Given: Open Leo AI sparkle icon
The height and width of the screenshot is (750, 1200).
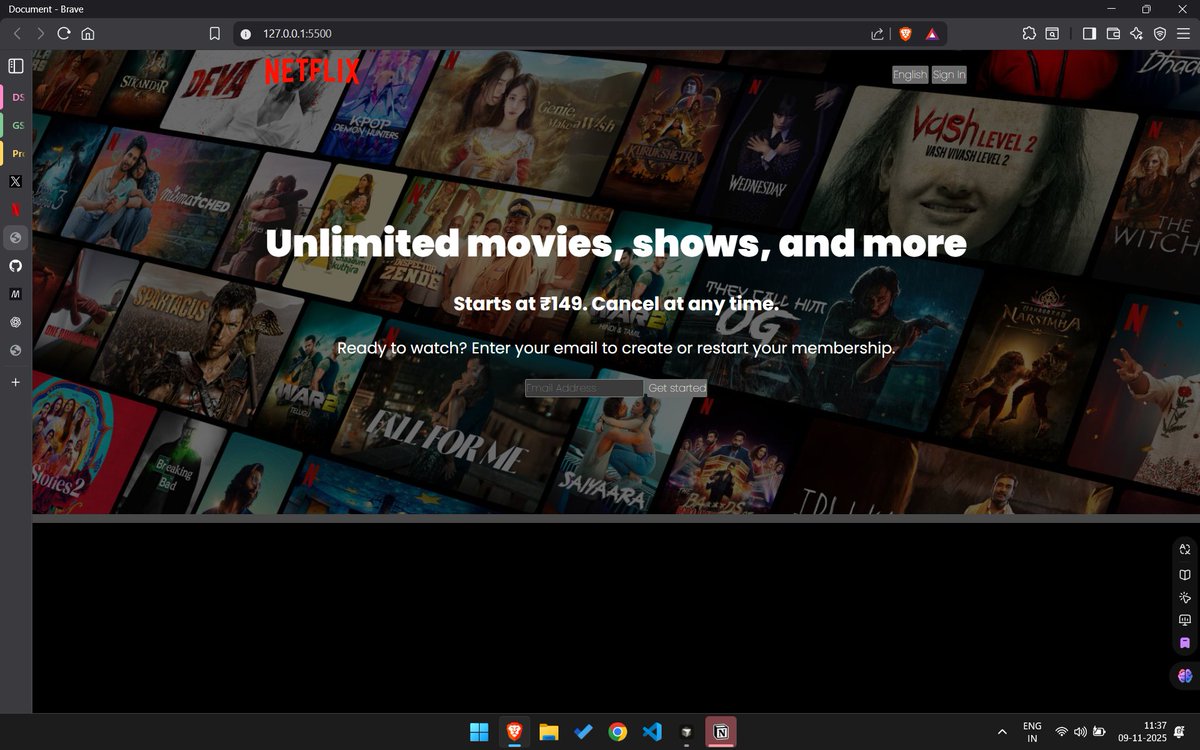Looking at the screenshot, I should (x=1137, y=33).
